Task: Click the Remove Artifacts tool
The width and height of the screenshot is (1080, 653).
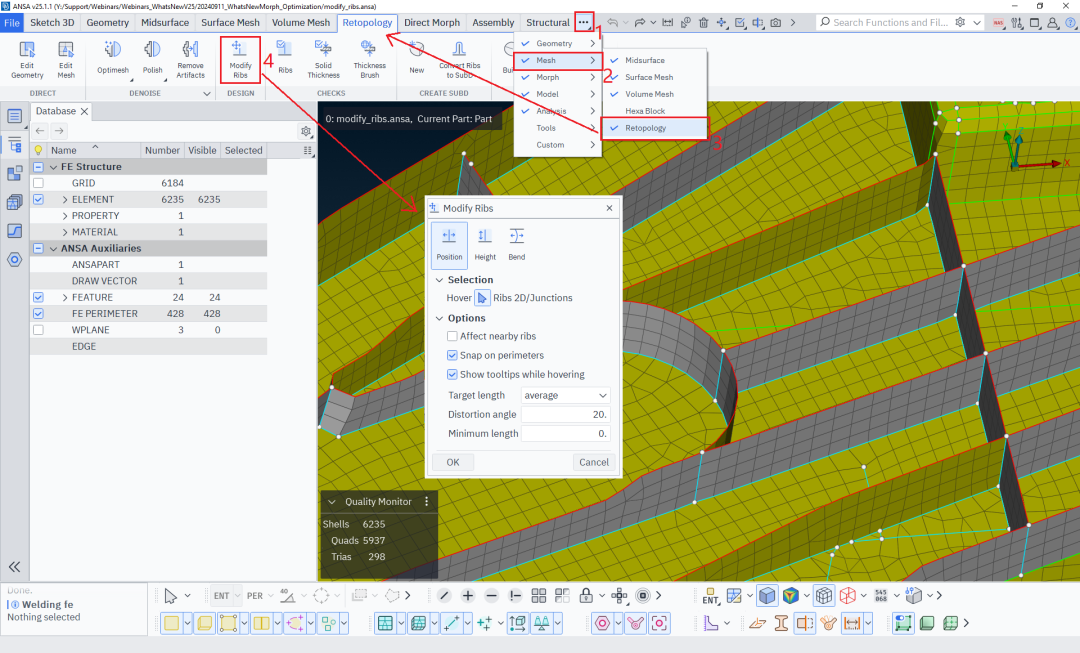Action: [190, 59]
